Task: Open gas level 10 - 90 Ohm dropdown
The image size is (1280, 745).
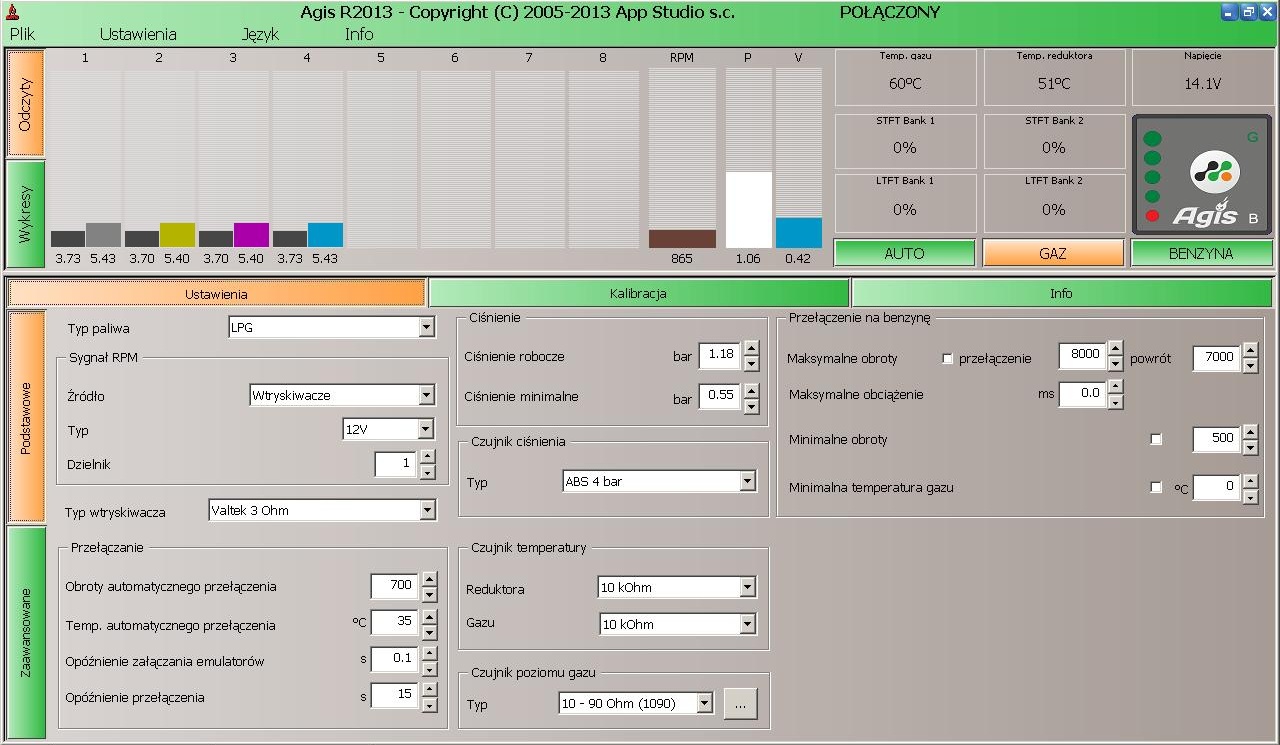Action: click(x=705, y=703)
